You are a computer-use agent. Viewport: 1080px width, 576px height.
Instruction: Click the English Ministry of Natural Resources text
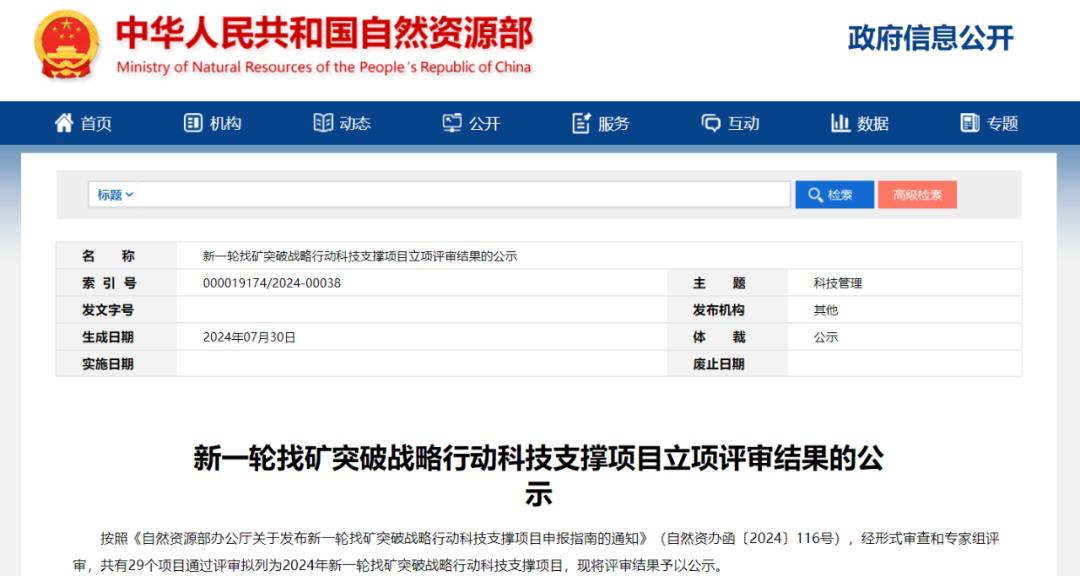[324, 67]
